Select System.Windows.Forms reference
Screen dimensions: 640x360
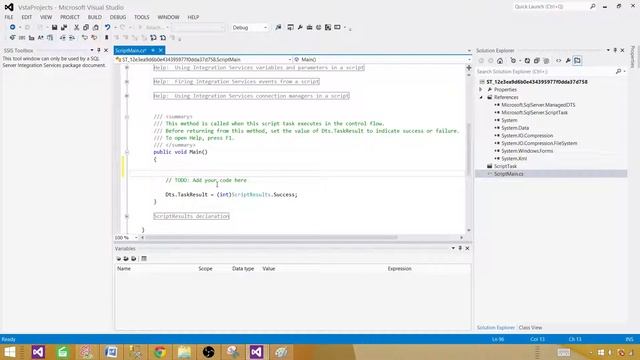(527, 151)
